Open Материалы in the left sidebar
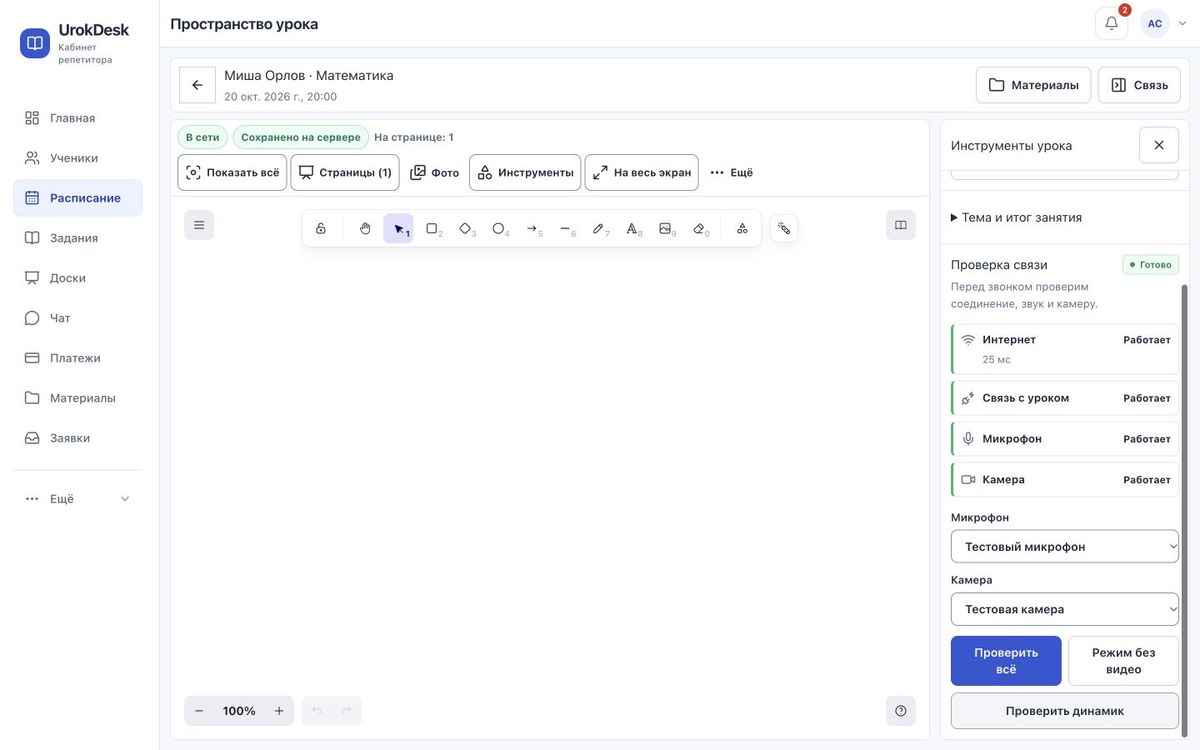Screen dimensions: 1200x750 (x=78, y=398)
